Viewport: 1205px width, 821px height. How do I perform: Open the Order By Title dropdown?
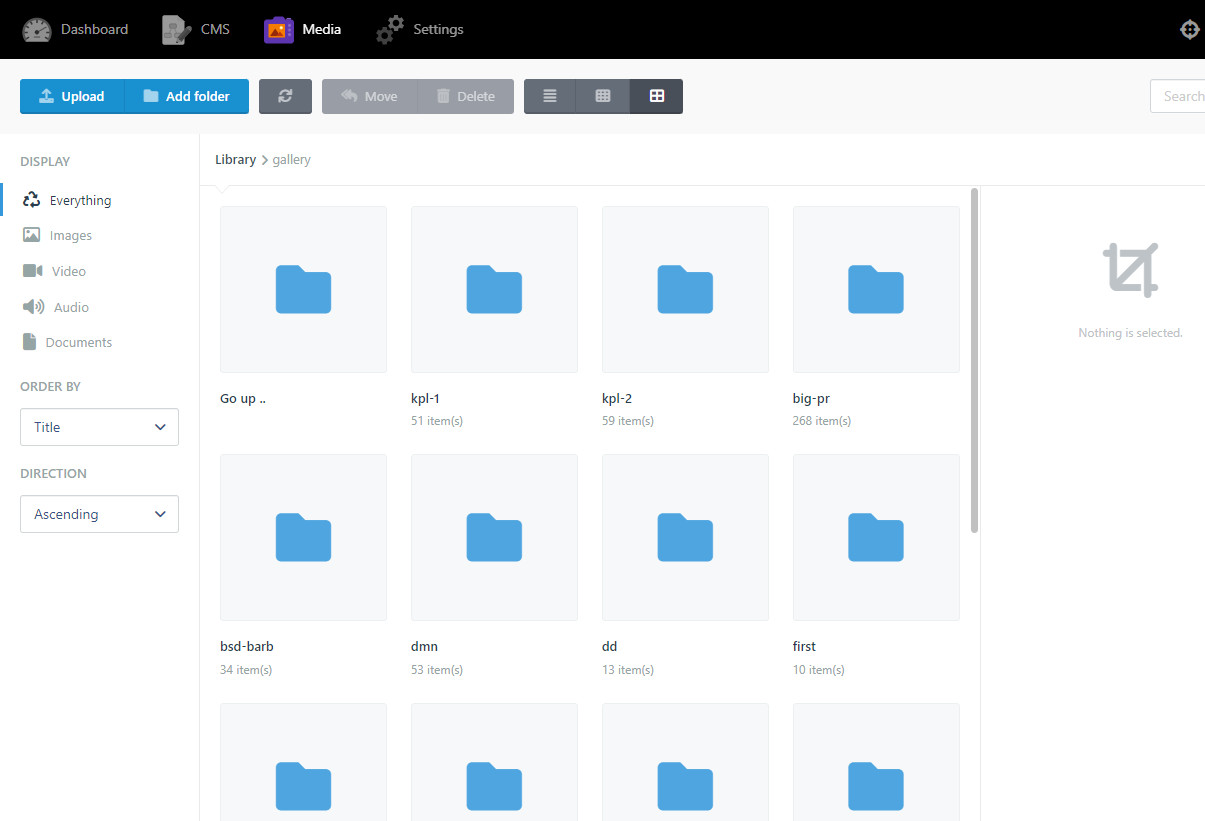coord(99,427)
